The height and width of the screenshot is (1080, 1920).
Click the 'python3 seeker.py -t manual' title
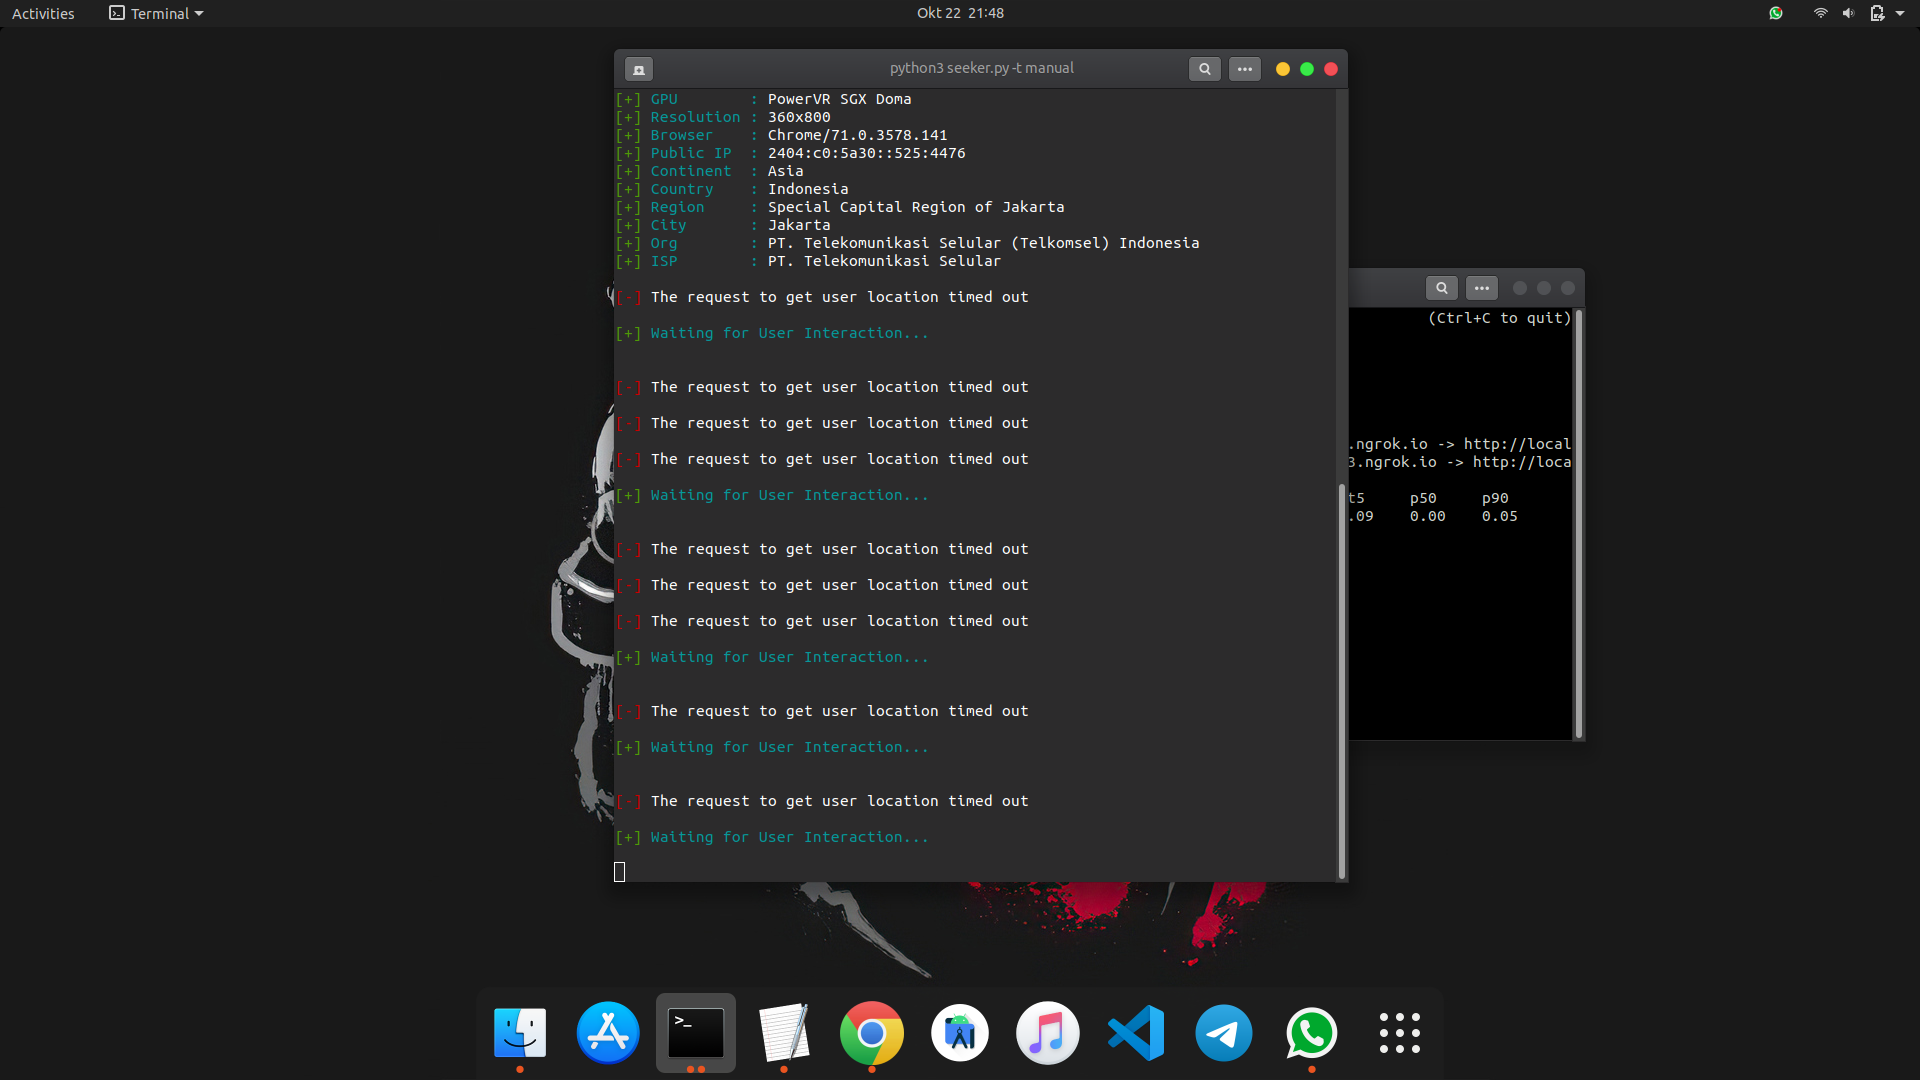click(981, 68)
